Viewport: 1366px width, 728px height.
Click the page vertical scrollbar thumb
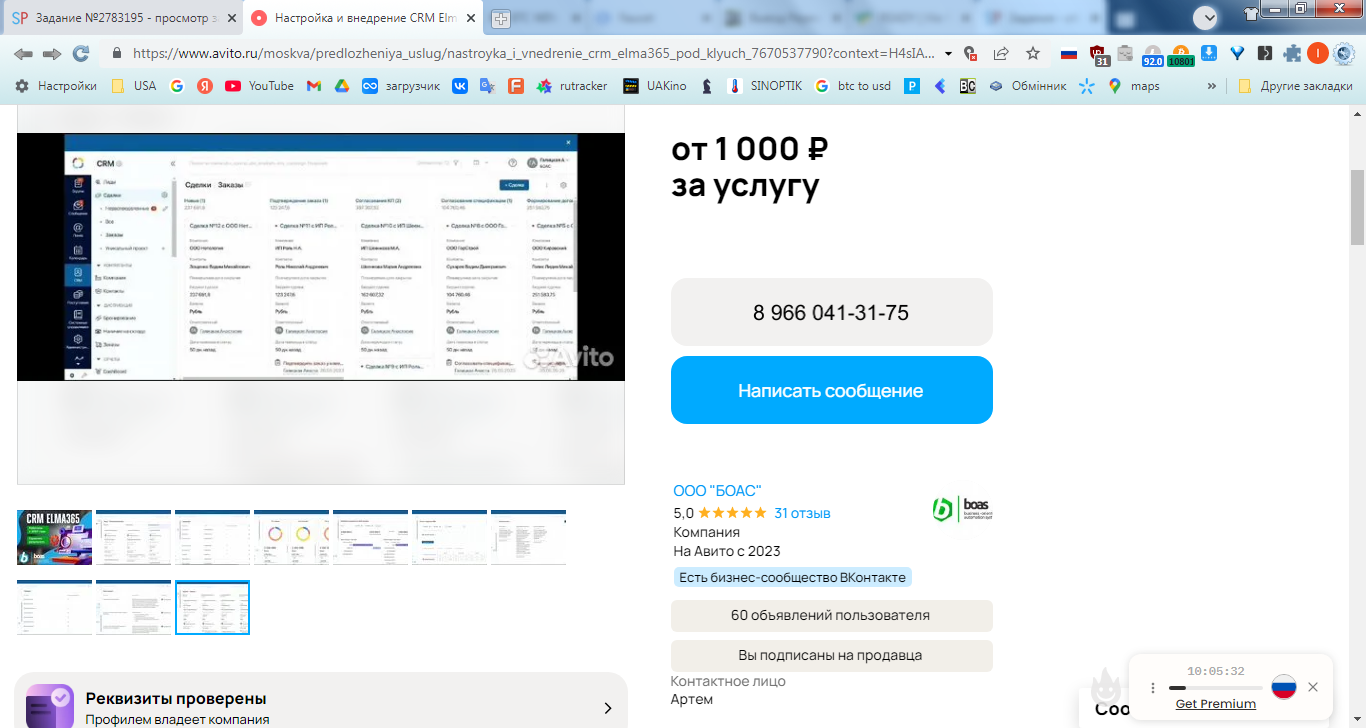pos(1357,207)
